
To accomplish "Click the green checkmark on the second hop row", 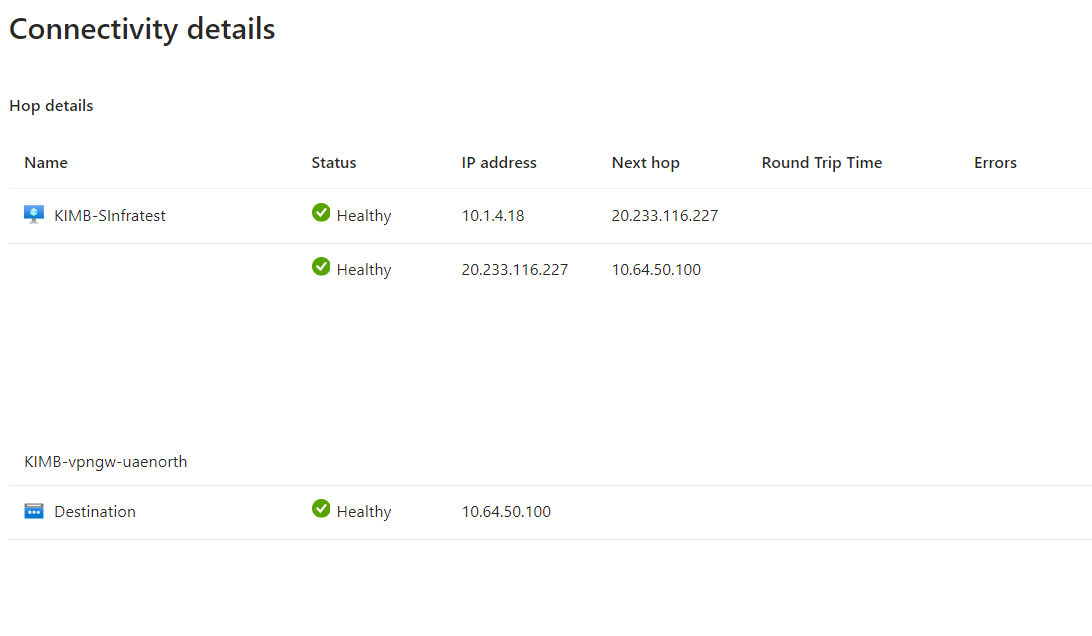I will pyautogui.click(x=321, y=266).
